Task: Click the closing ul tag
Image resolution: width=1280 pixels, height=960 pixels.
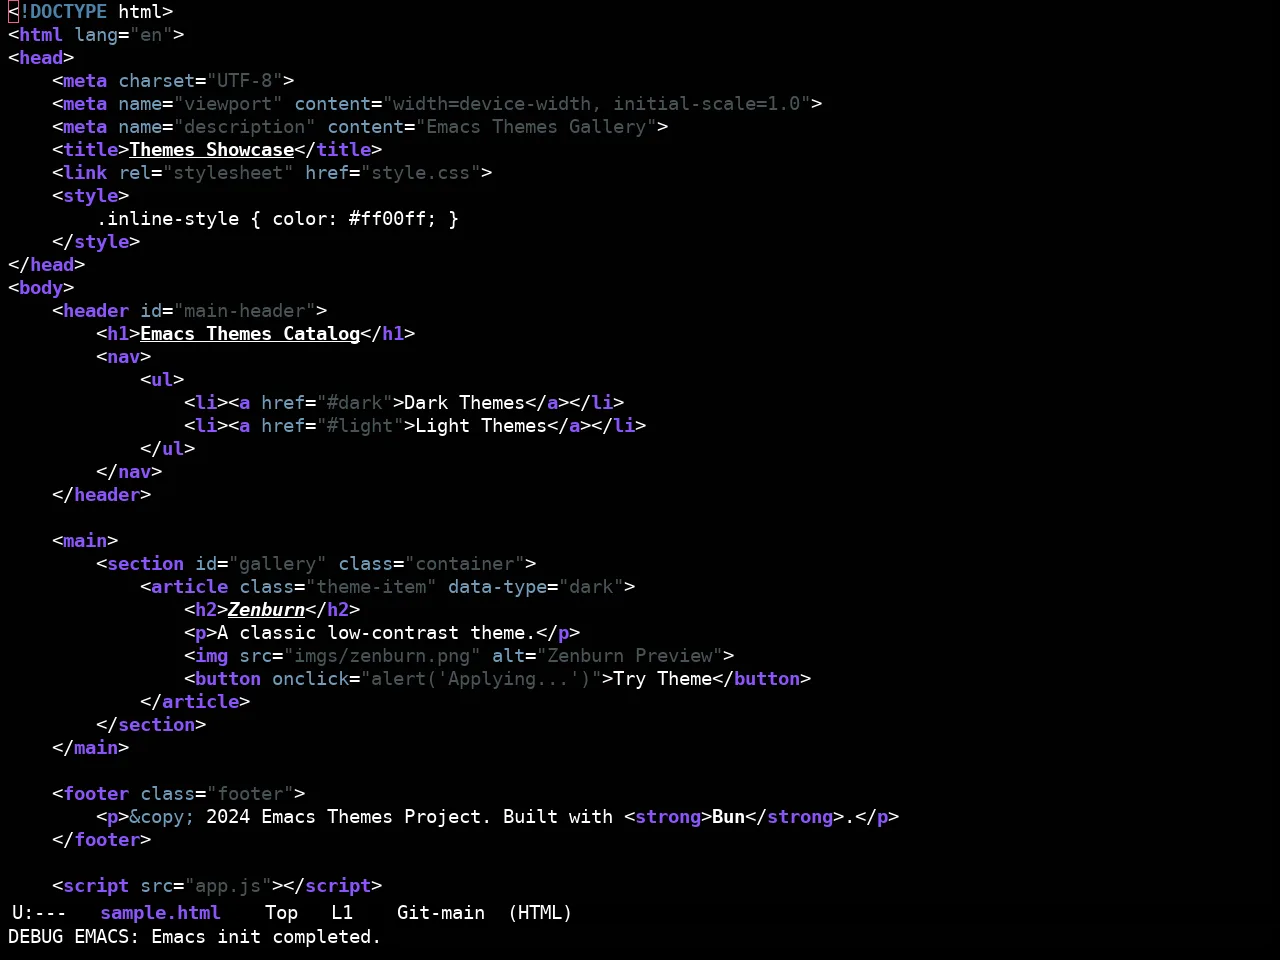Action: 168,449
